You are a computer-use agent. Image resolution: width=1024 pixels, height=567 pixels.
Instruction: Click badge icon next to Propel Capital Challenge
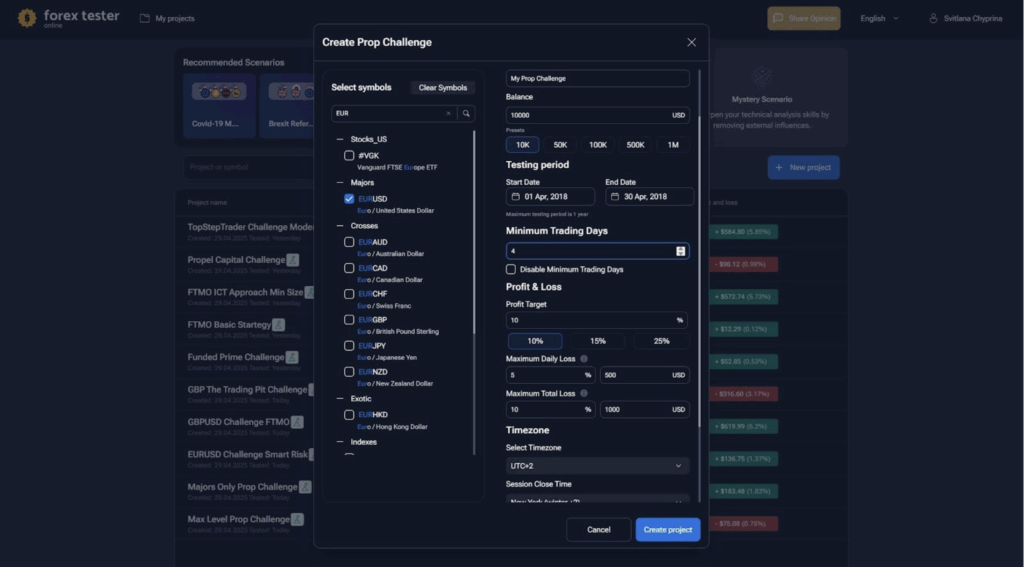pyautogui.click(x=293, y=260)
